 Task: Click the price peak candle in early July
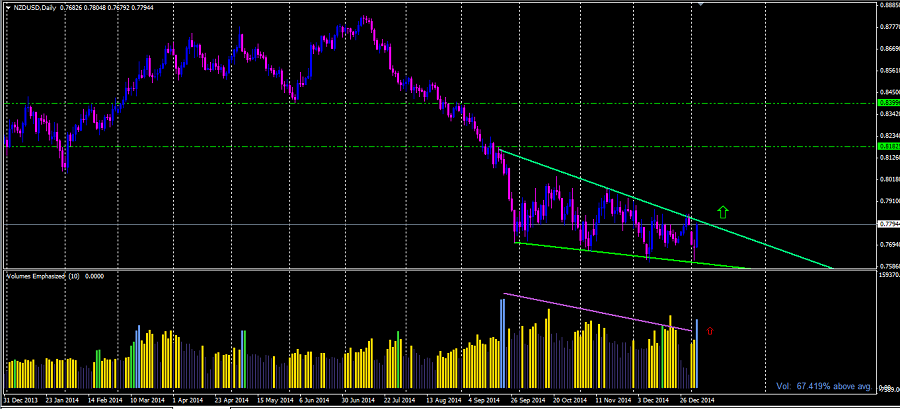click(366, 18)
